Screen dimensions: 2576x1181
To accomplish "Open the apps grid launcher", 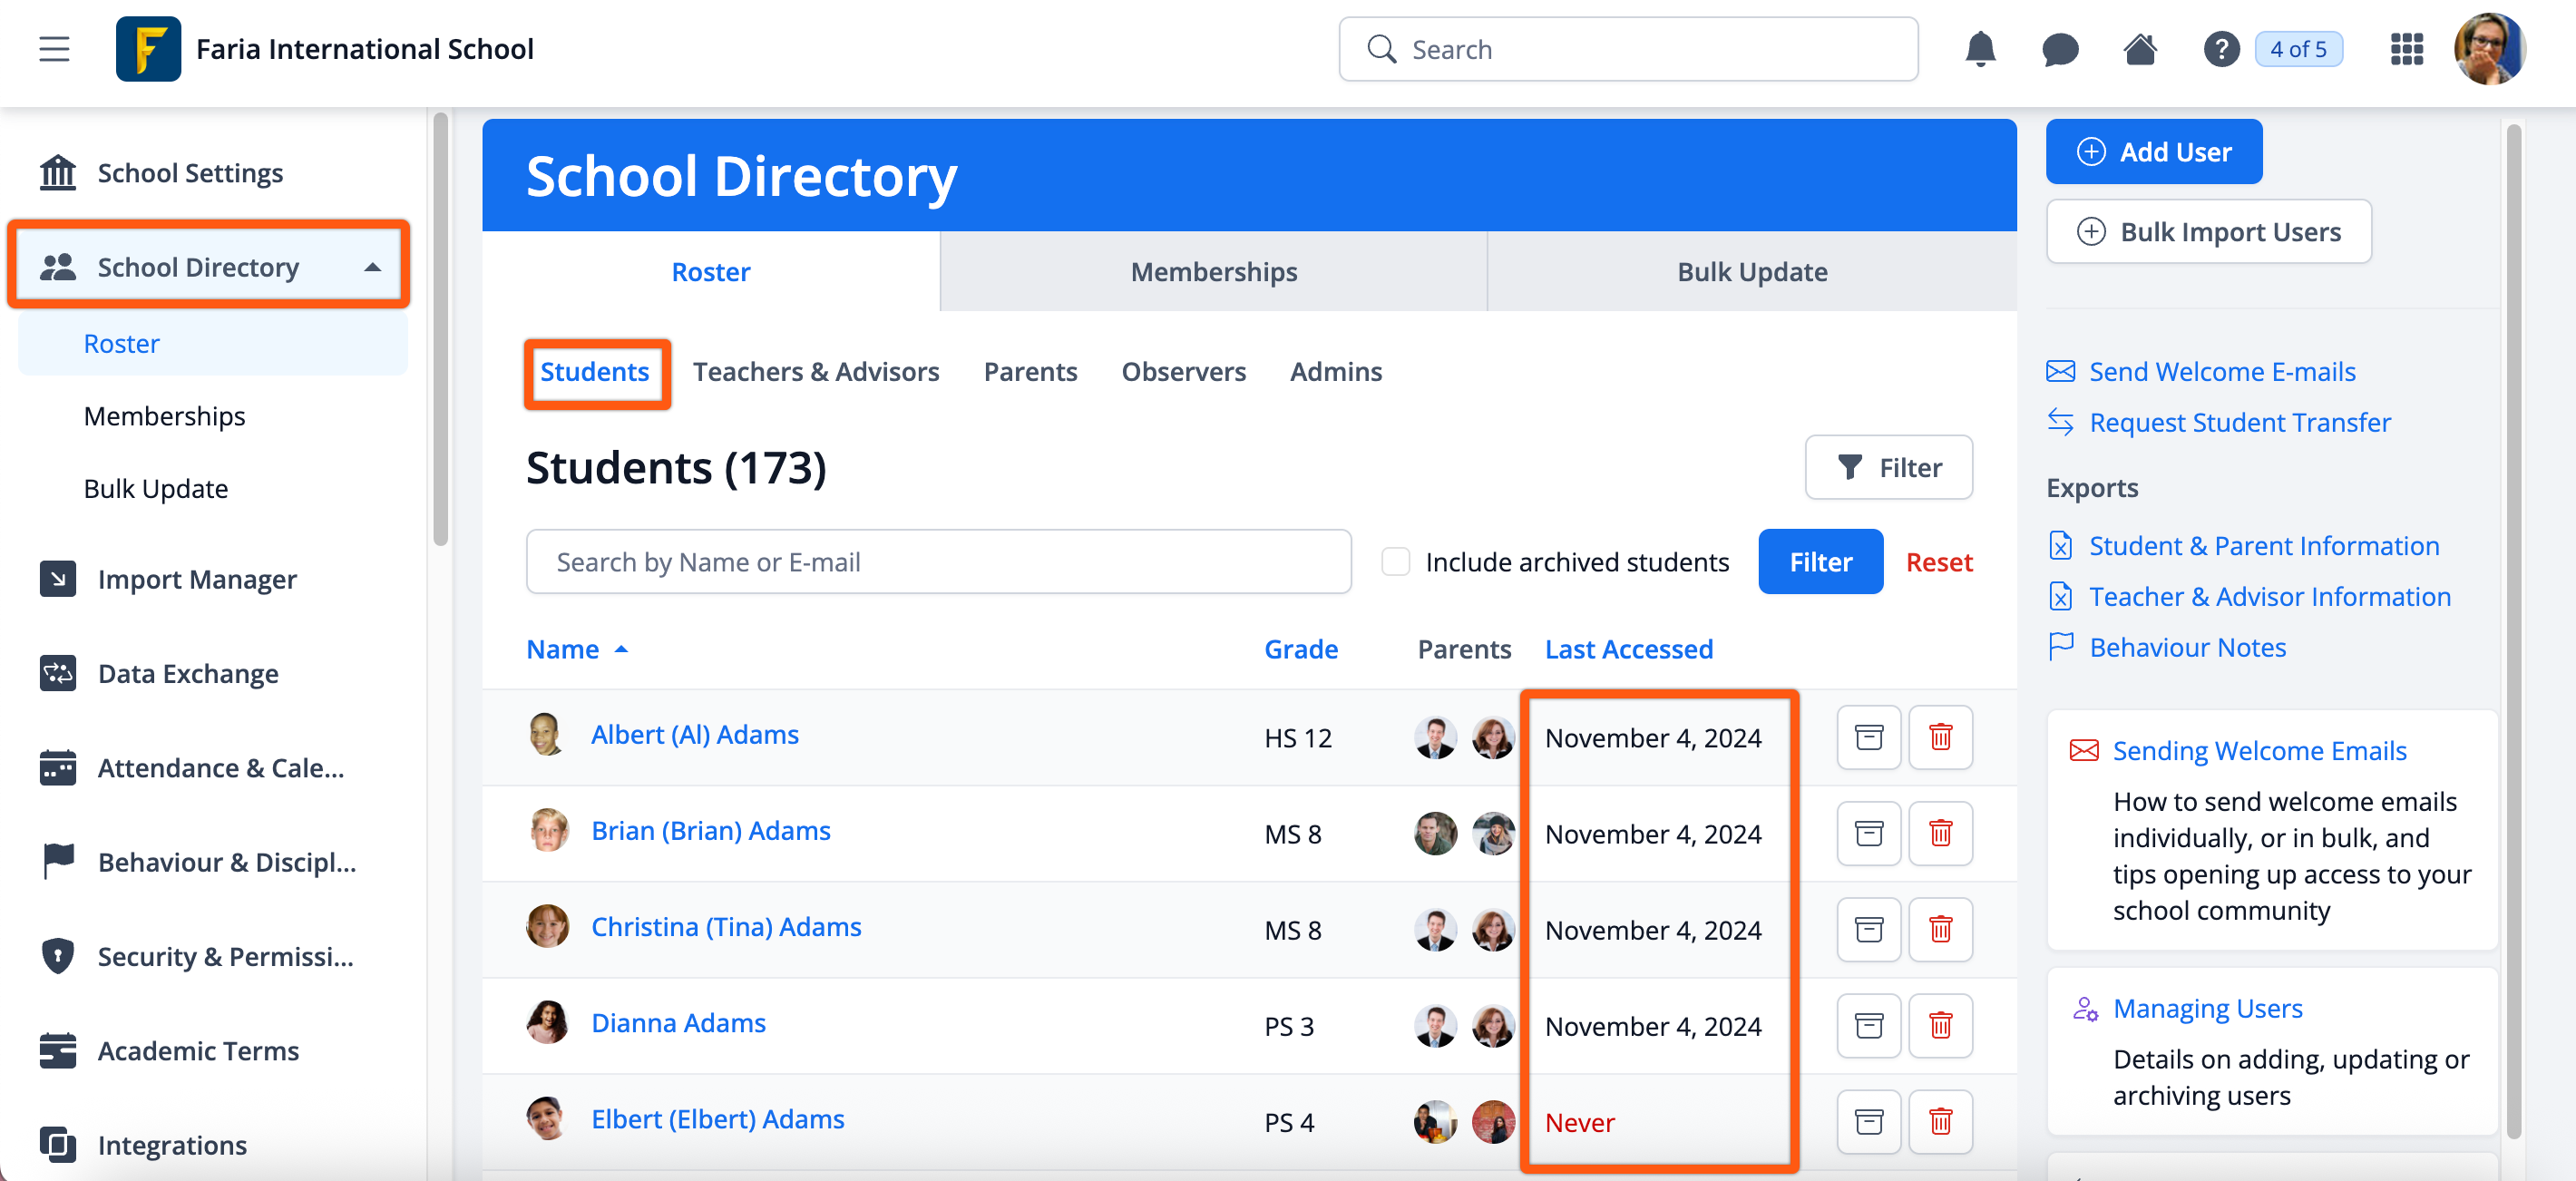I will pos(2406,49).
